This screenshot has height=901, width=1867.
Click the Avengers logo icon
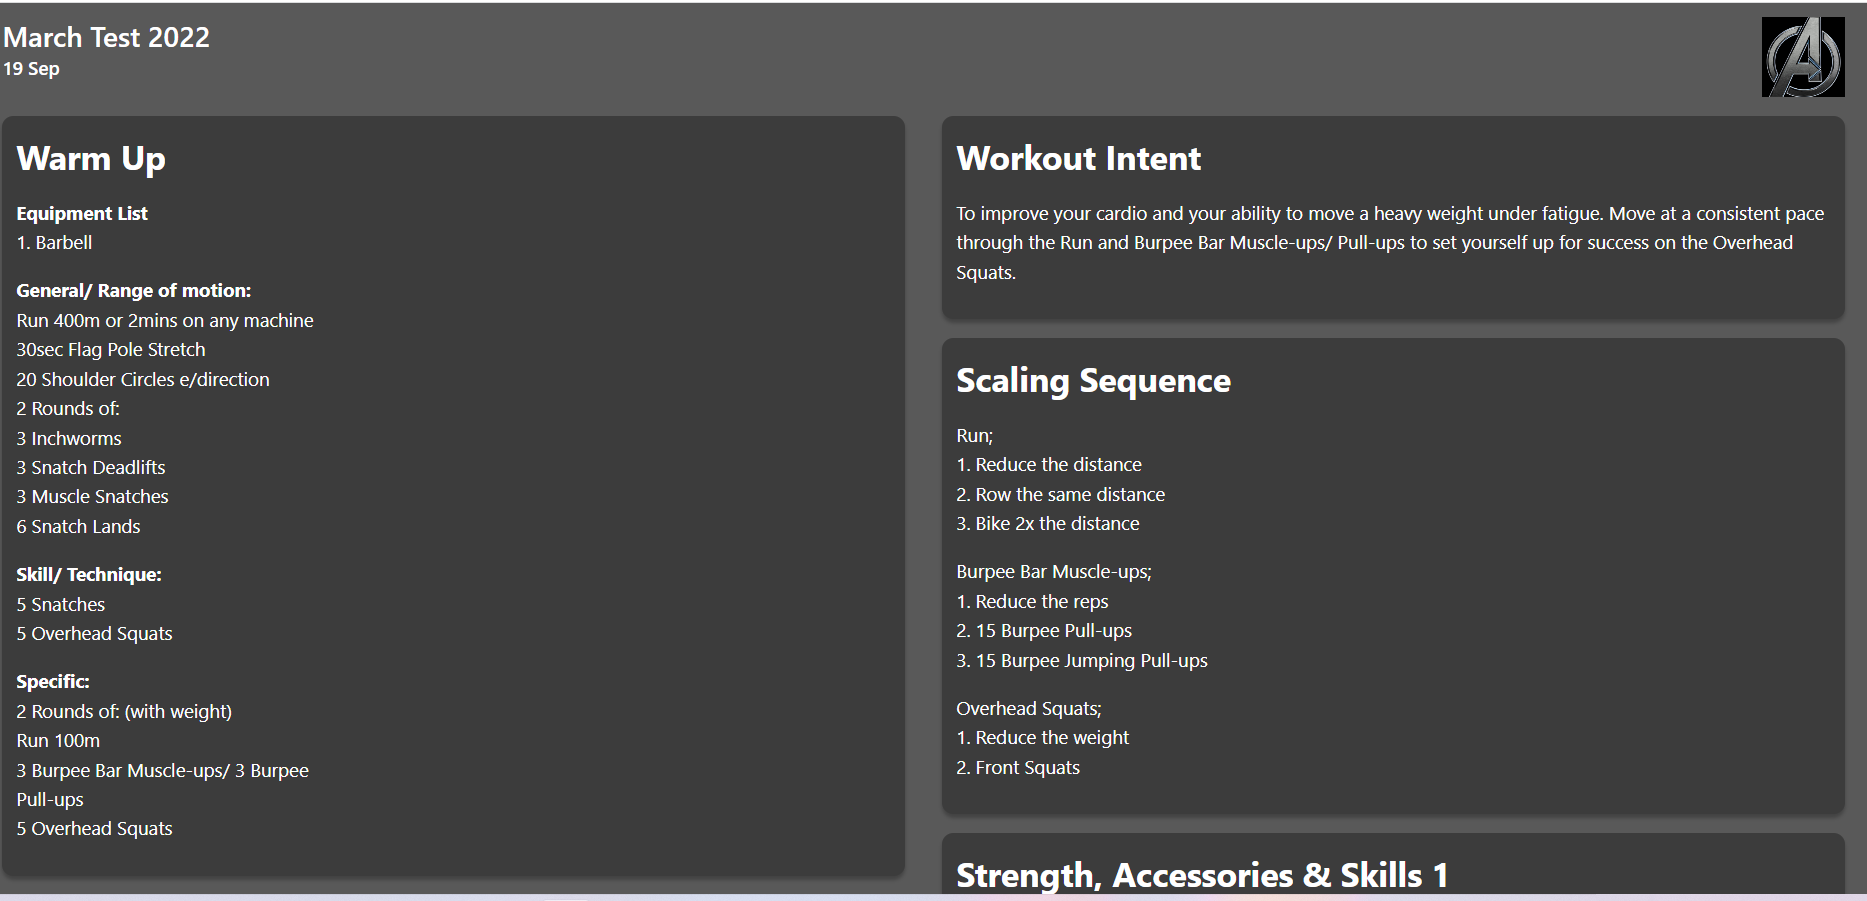coord(1803,57)
